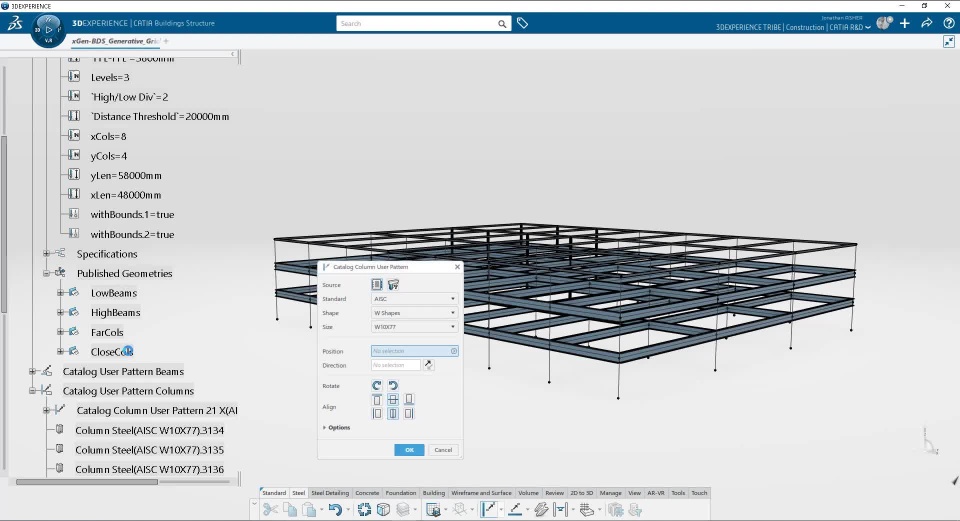The image size is (960, 521).
Task: Open the Undo history dropdown arrow
Action: click(348, 510)
